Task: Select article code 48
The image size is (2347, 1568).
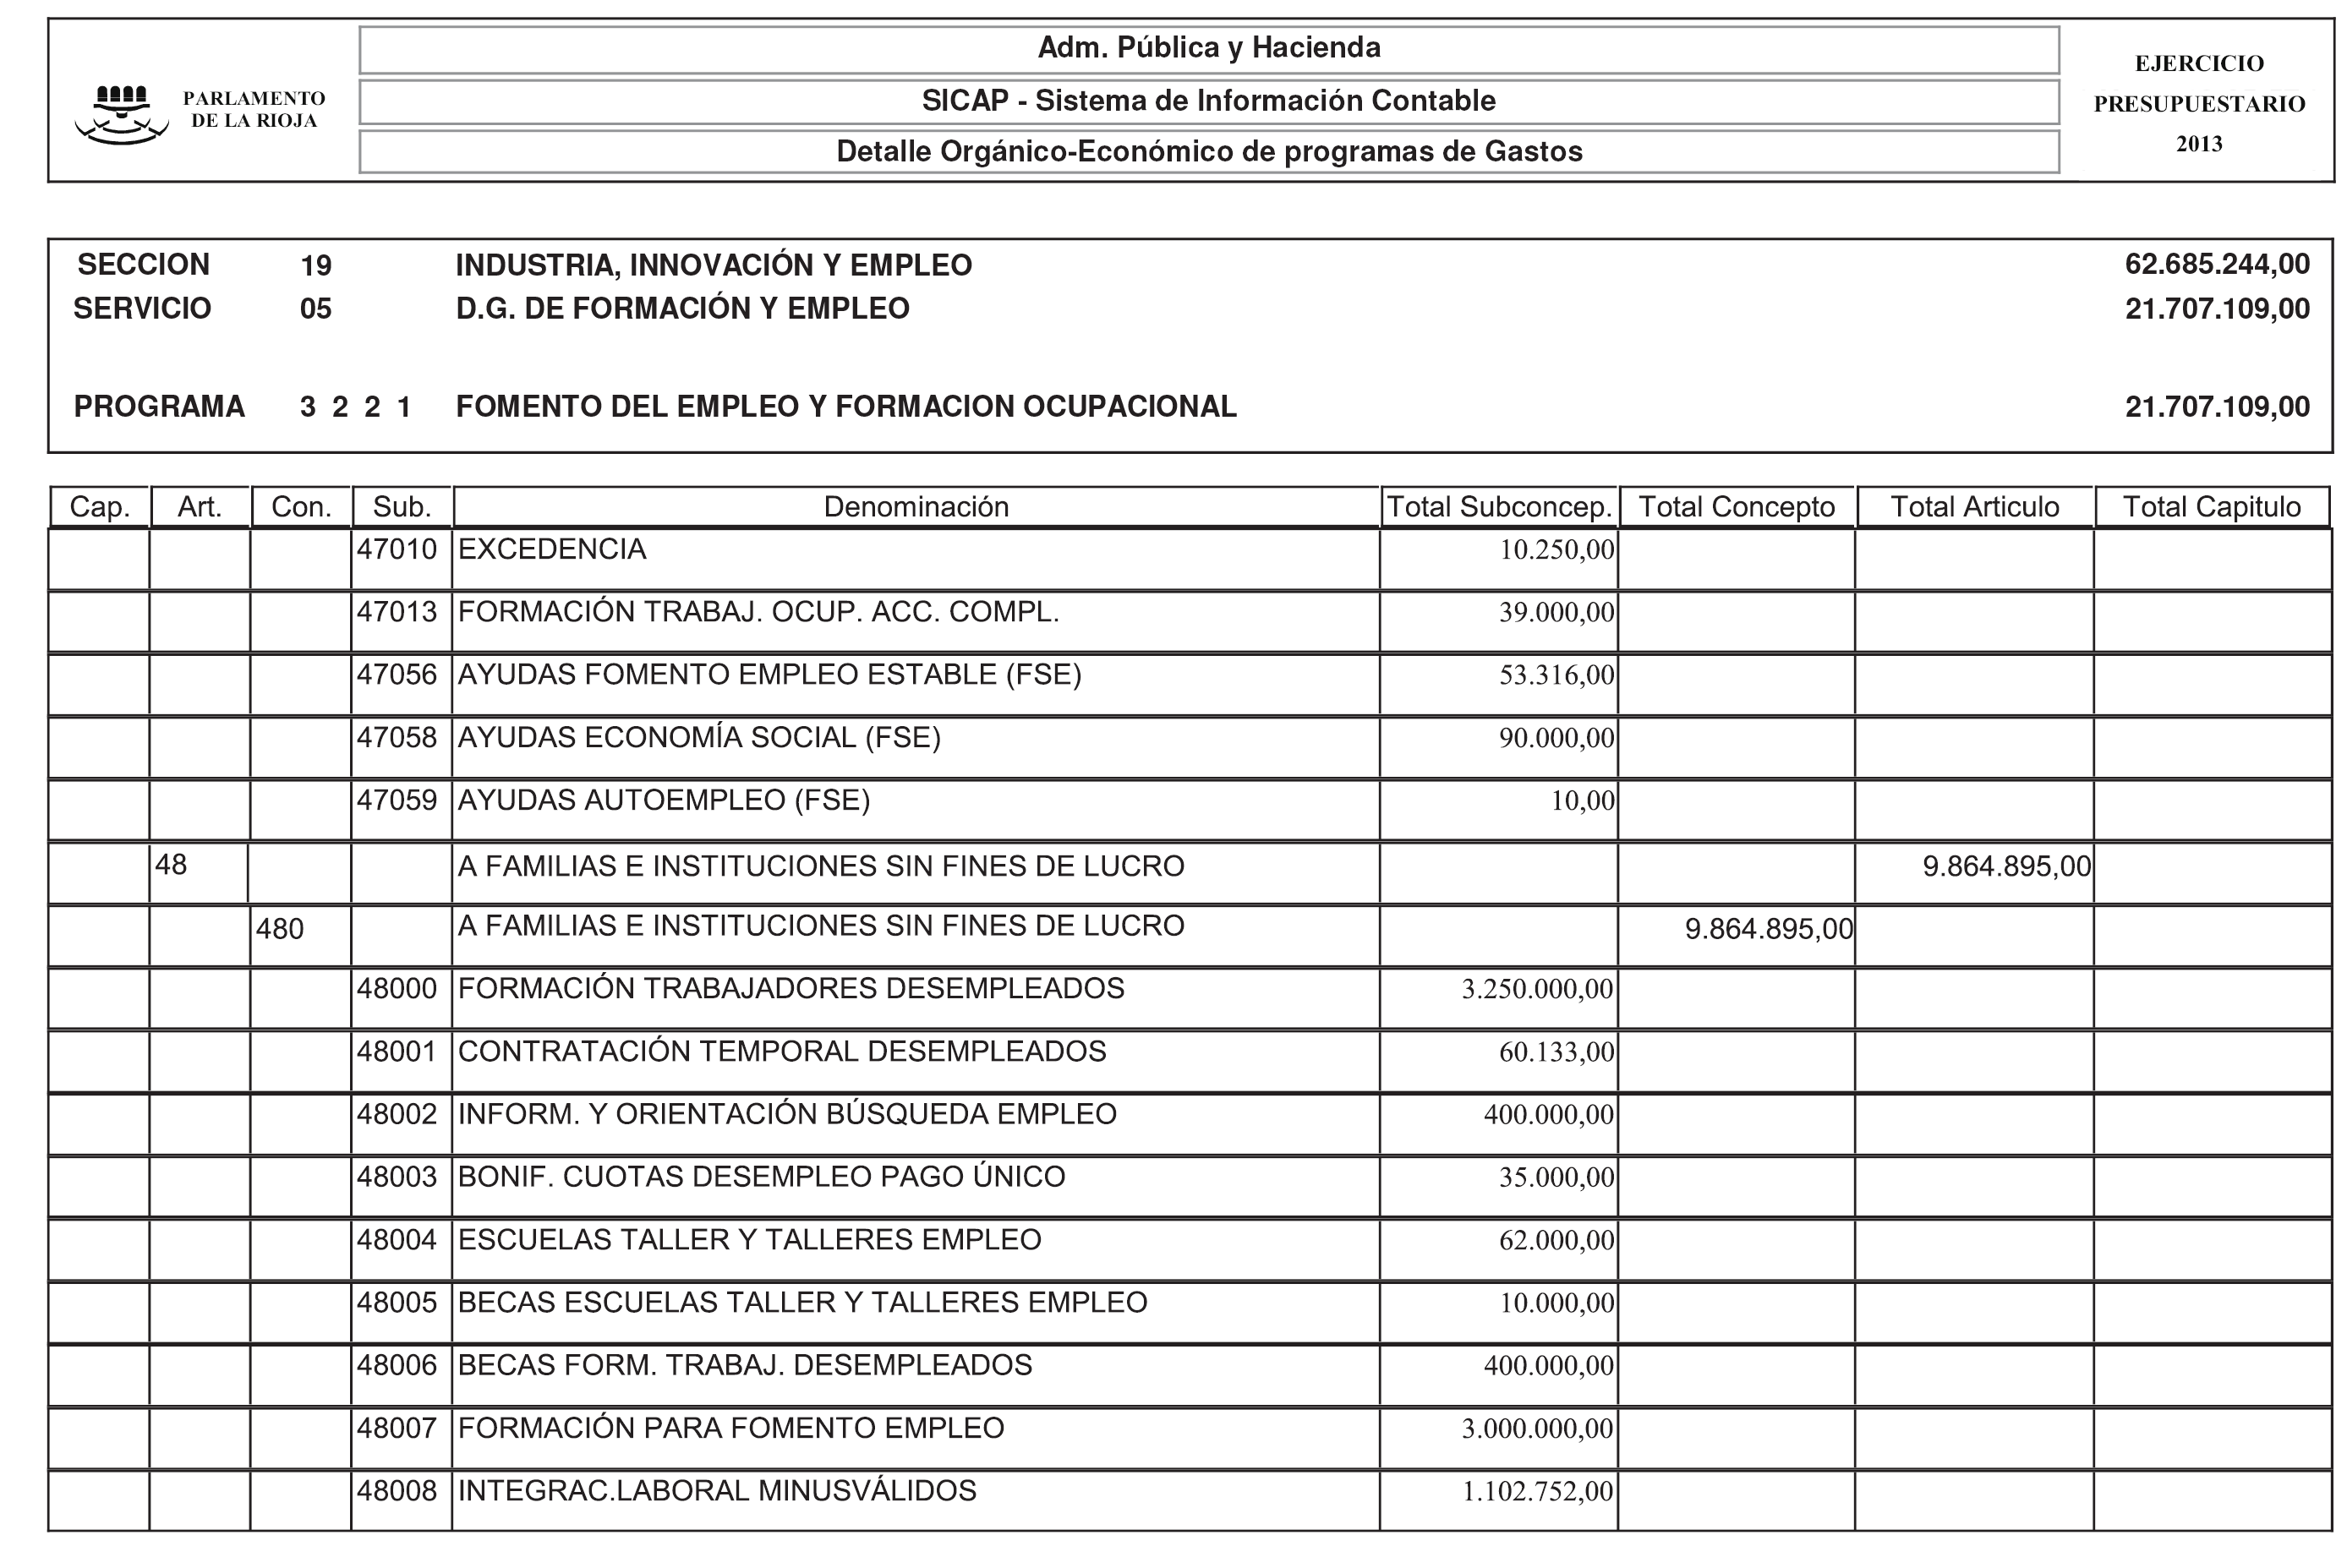Action: coord(171,865)
